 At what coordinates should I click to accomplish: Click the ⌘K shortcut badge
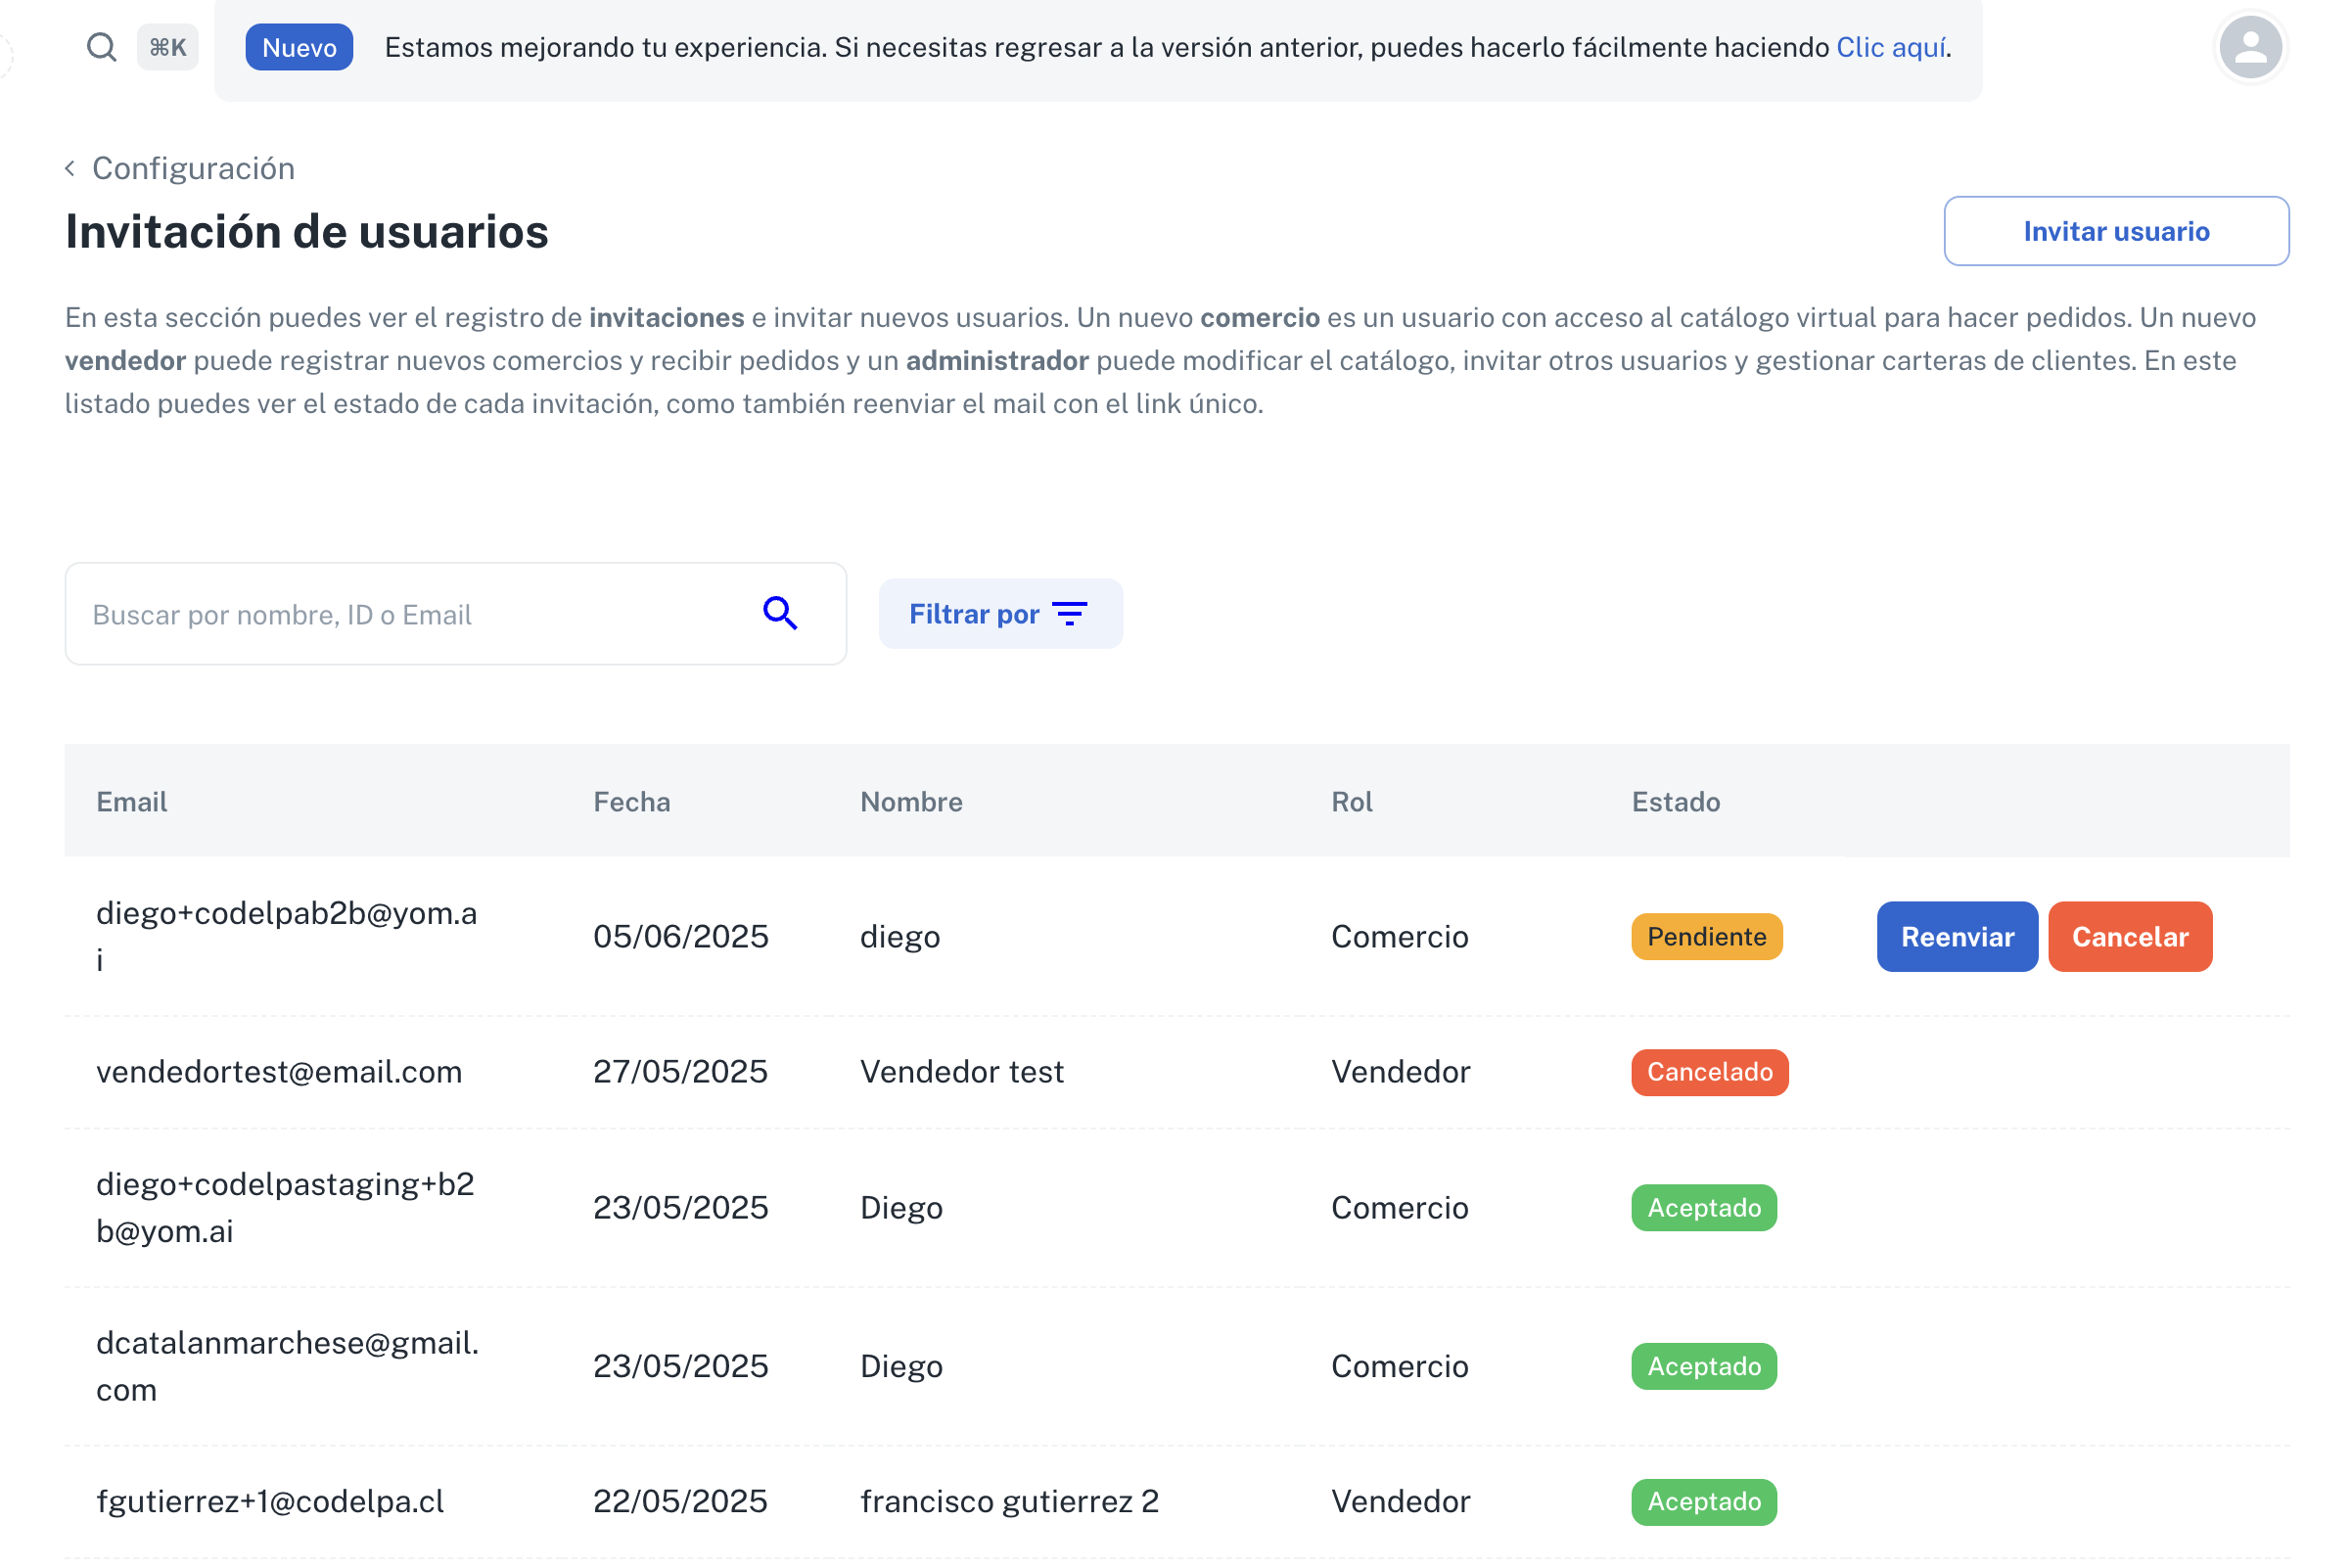coord(168,47)
